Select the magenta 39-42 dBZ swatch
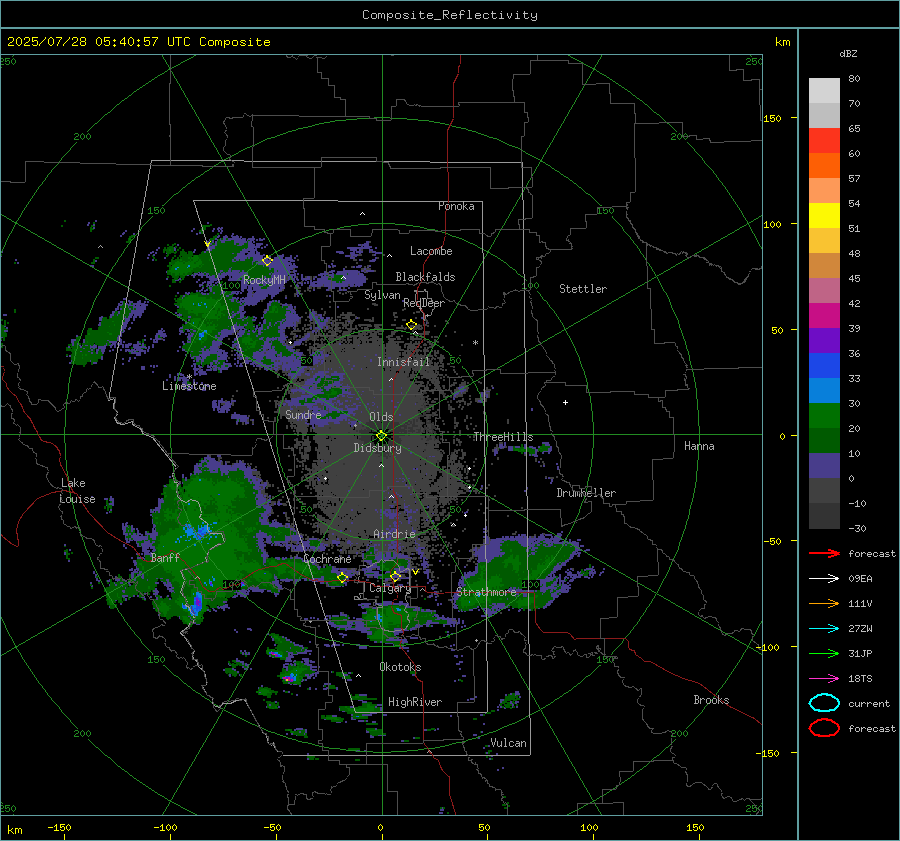Image resolution: width=900 pixels, height=841 pixels. tap(824, 316)
